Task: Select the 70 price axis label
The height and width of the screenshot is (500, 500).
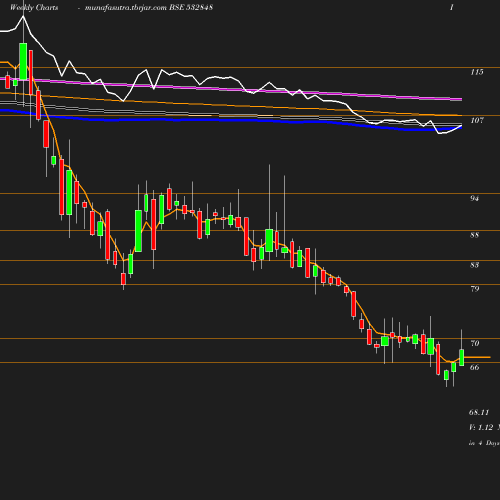Action: [x=475, y=343]
